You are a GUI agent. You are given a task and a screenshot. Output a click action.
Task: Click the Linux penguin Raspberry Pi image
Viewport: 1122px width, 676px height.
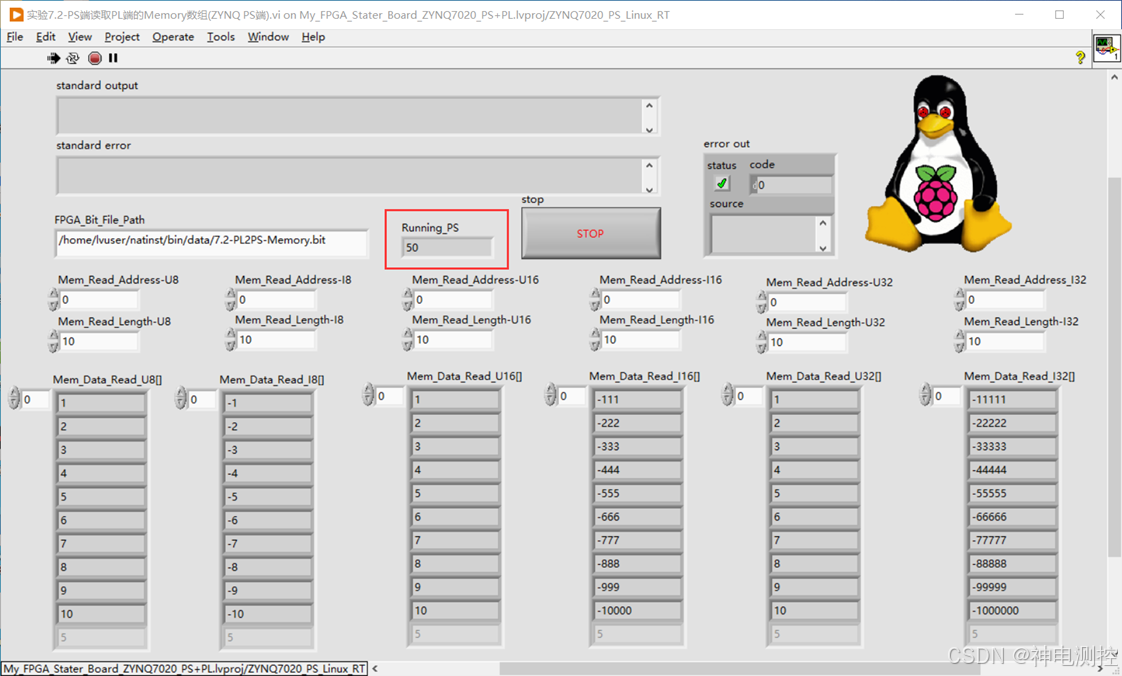click(938, 164)
